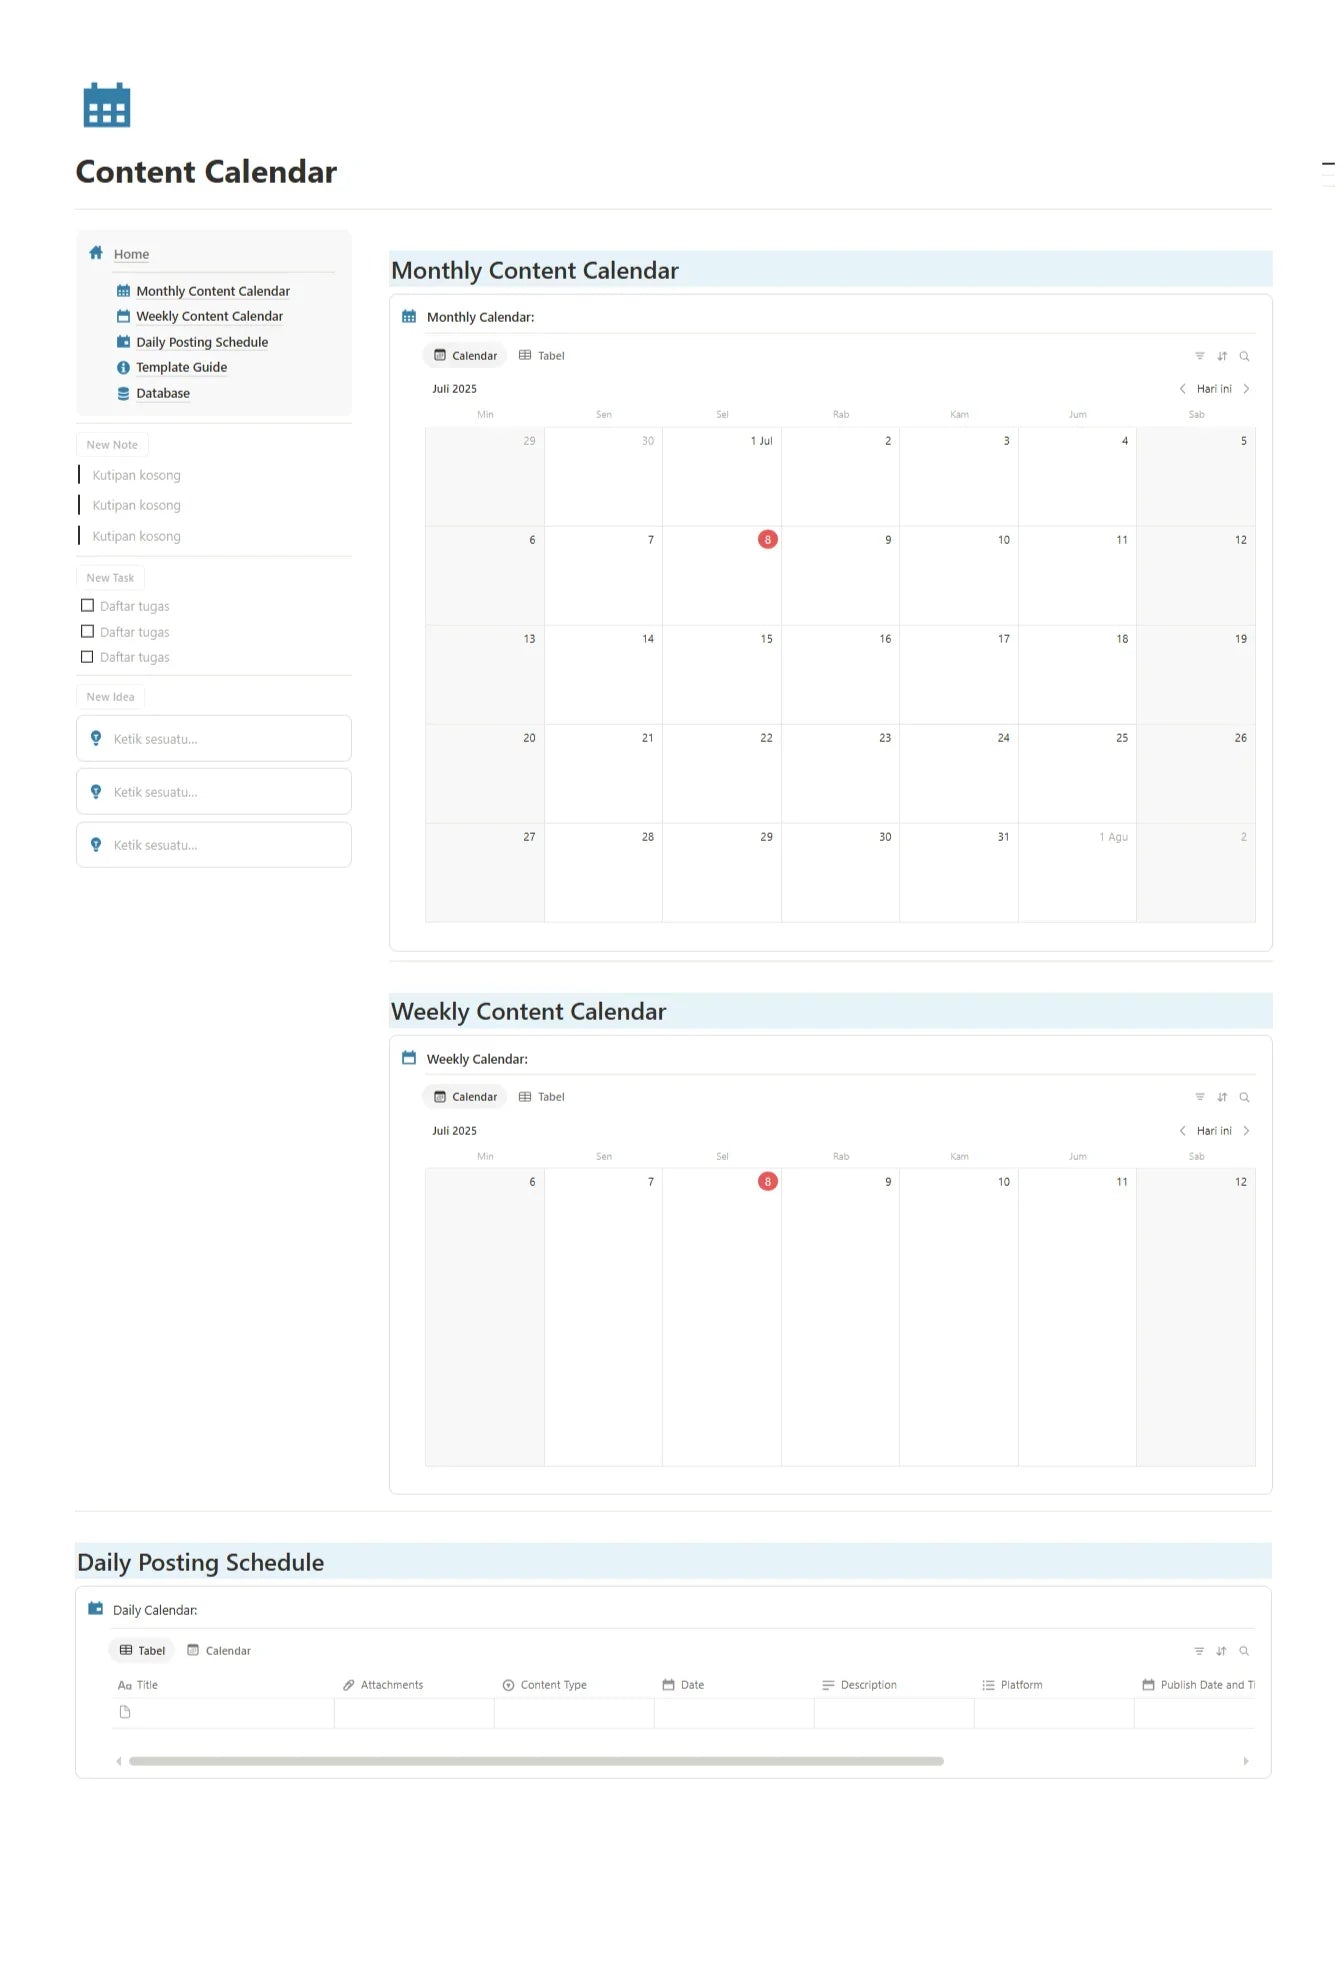This screenshot has height=1972, width=1342.
Task: Open the empty row page icon in Daily table
Action: 125,1712
